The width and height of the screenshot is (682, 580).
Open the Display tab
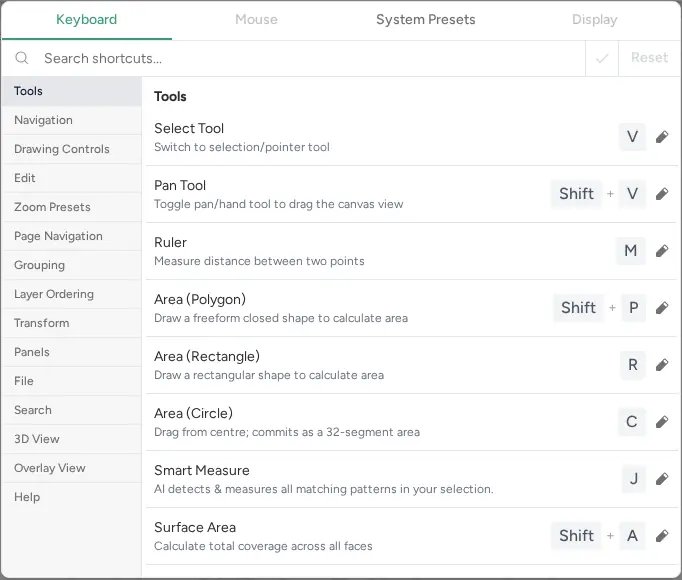(595, 20)
